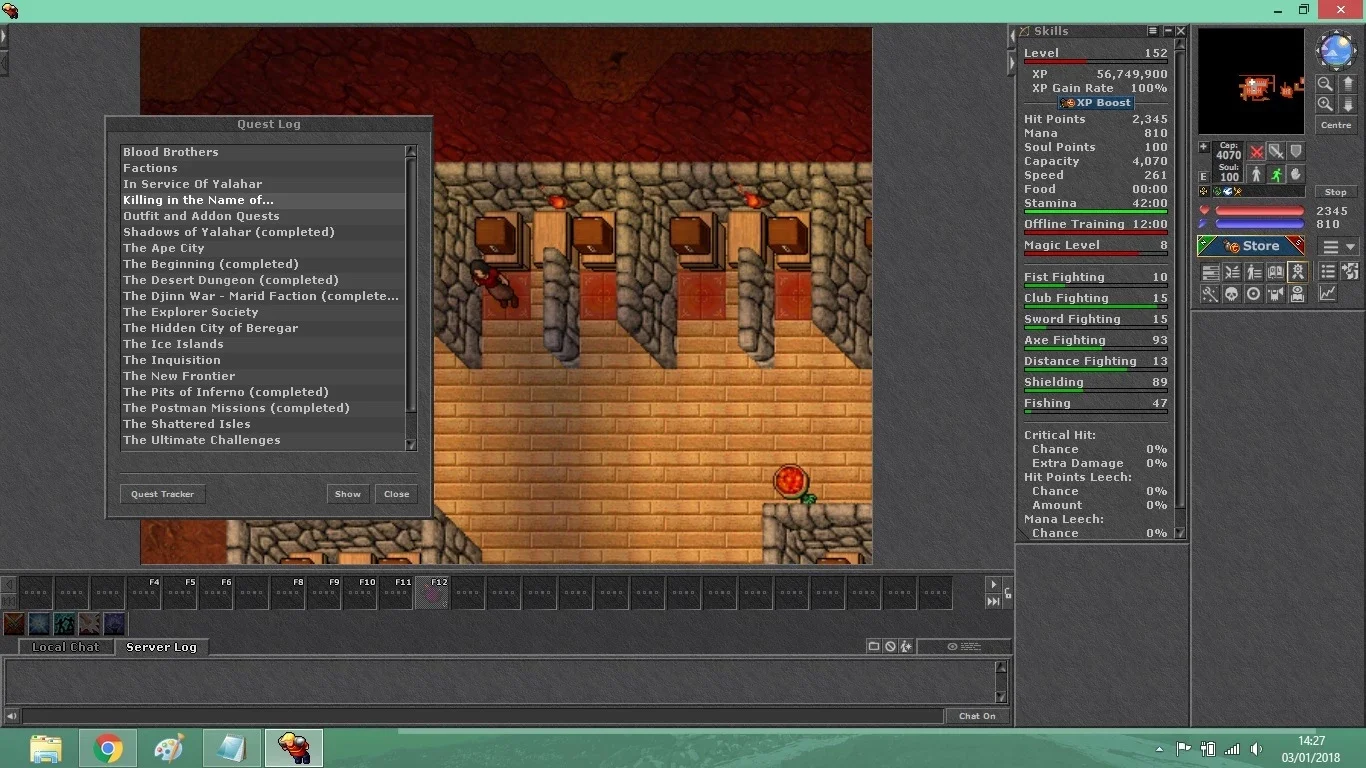The width and height of the screenshot is (1366, 768).
Task: Click the minimap compass globe
Action: (x=1336, y=49)
